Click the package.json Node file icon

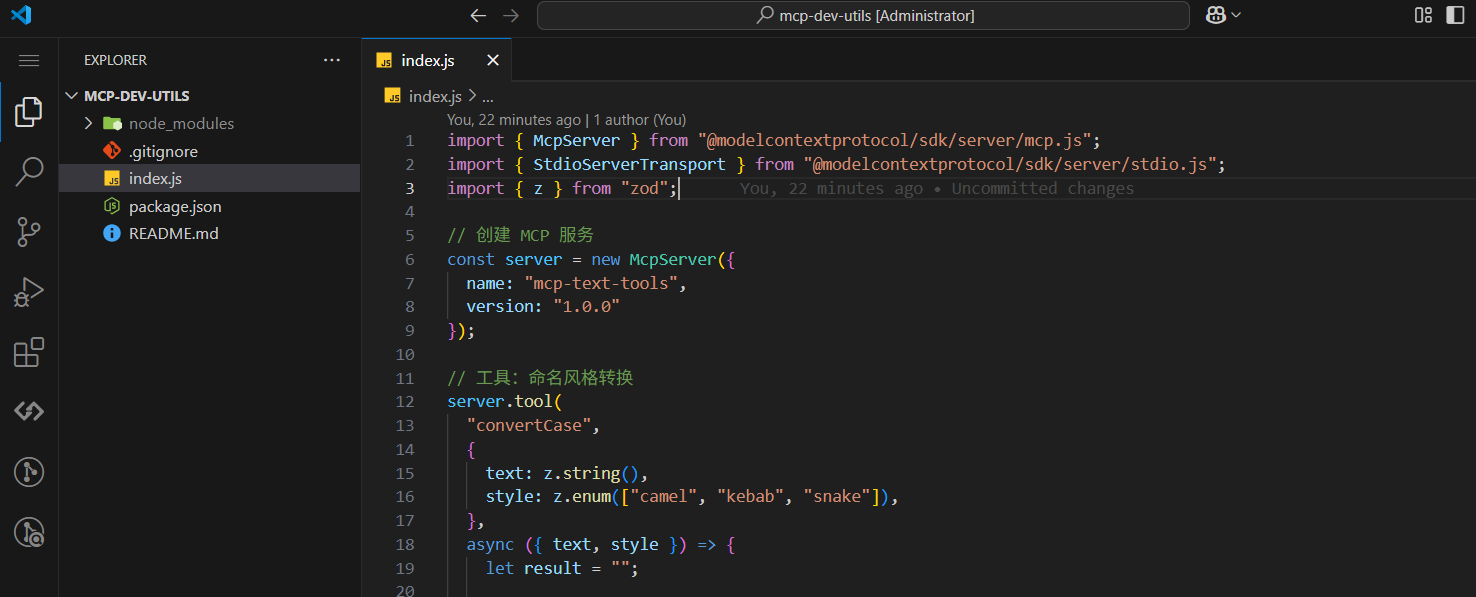tap(112, 206)
